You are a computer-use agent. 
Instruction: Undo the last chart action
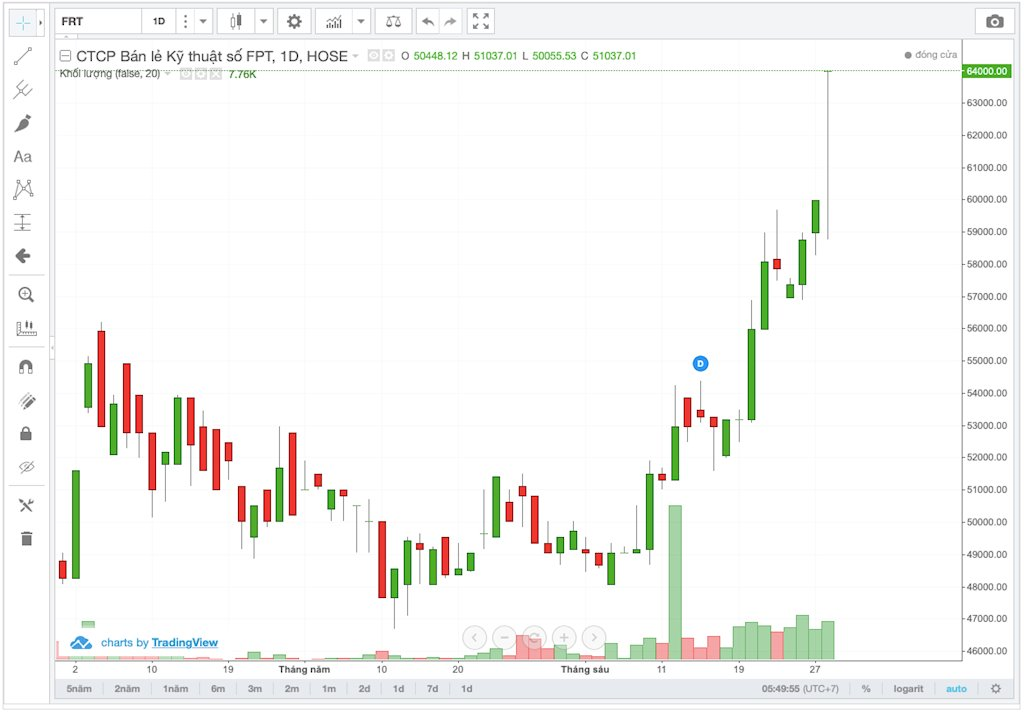(427, 21)
